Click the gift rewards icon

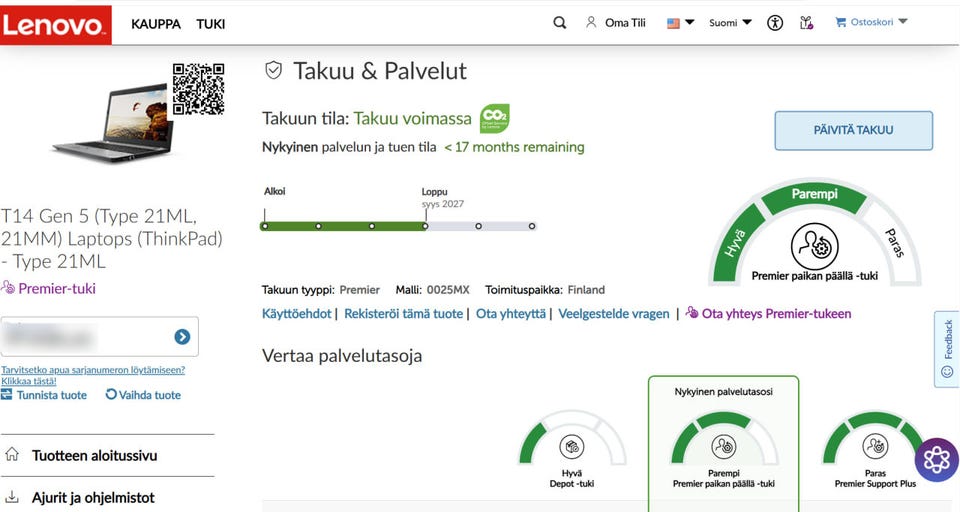807,23
